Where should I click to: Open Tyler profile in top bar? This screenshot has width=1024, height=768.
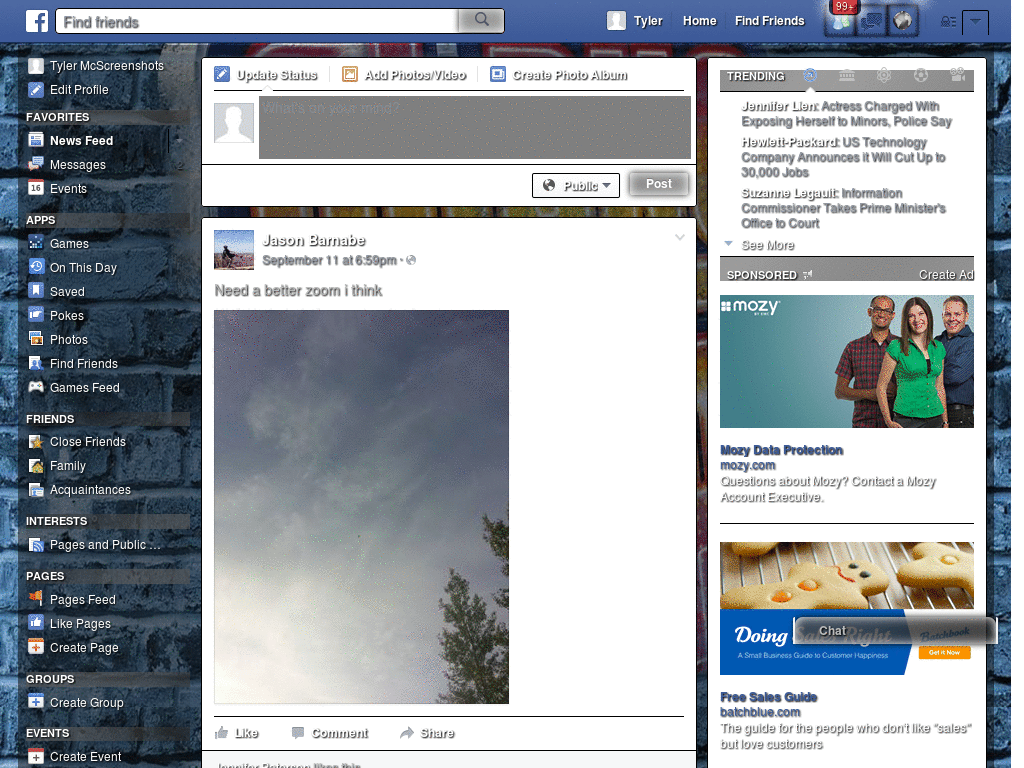coord(635,21)
